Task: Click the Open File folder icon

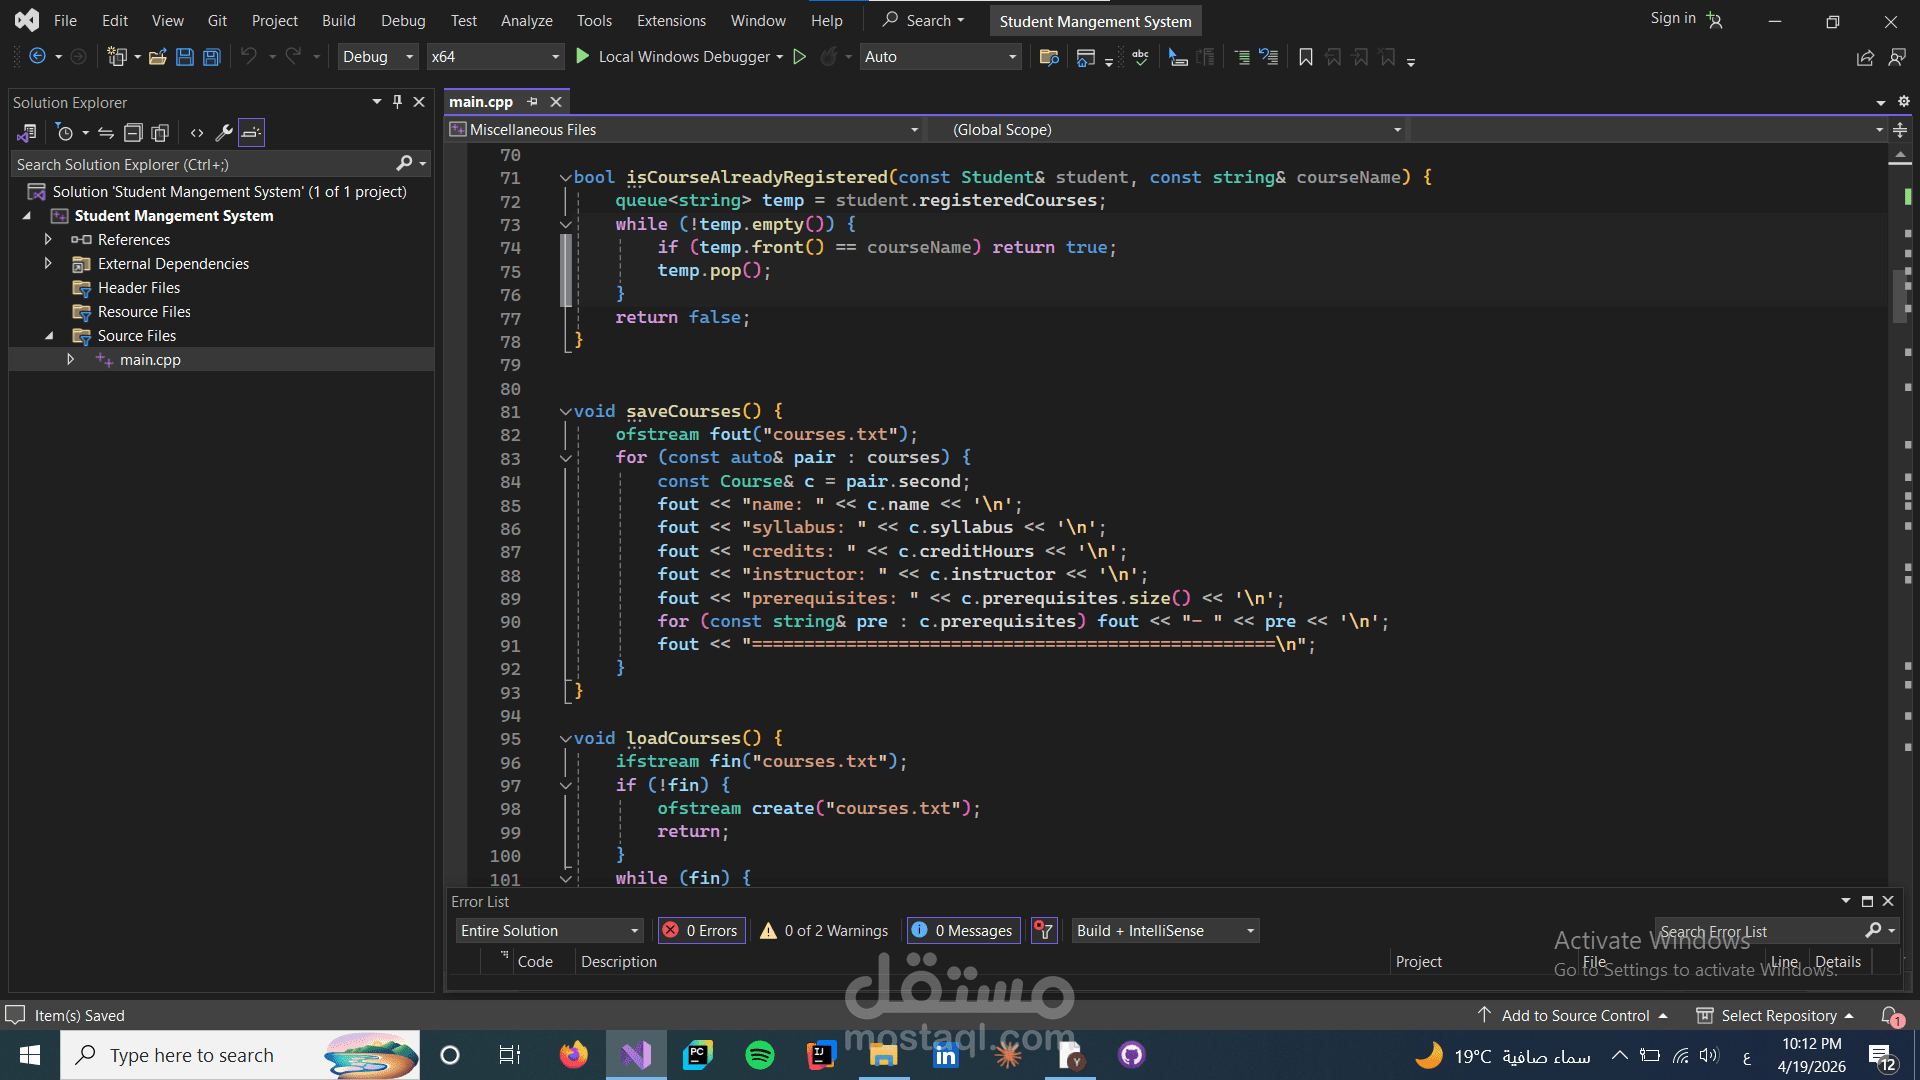Action: tap(157, 57)
